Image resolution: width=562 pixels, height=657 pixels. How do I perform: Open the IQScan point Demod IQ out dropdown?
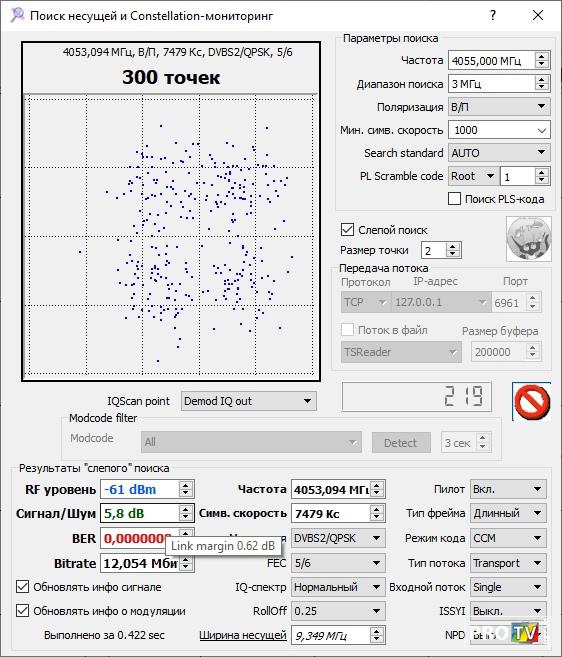coord(249,401)
